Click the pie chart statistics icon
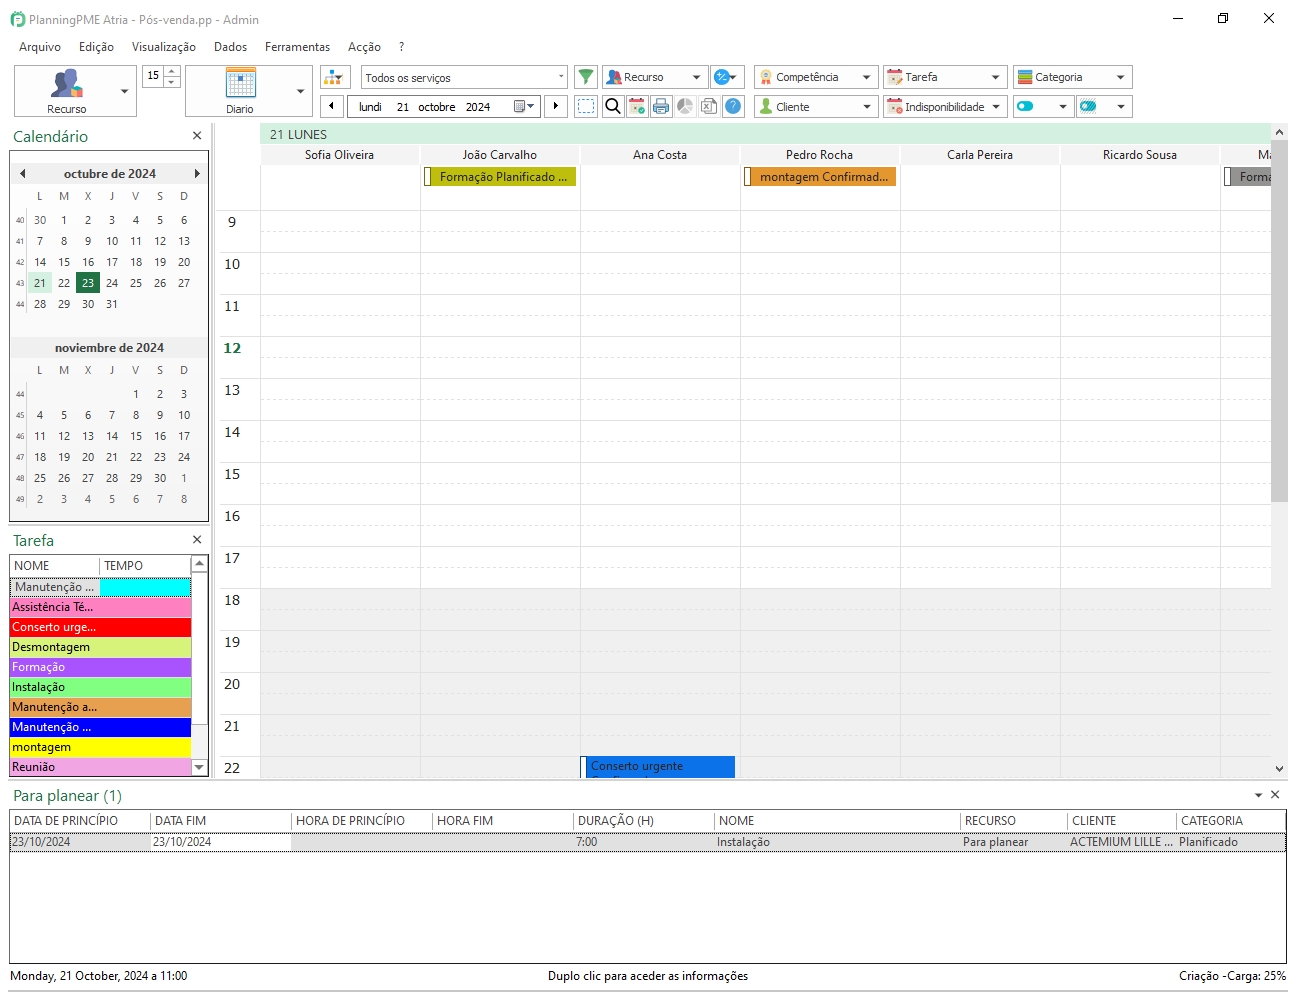This screenshot has width=1296, height=992. click(x=685, y=106)
